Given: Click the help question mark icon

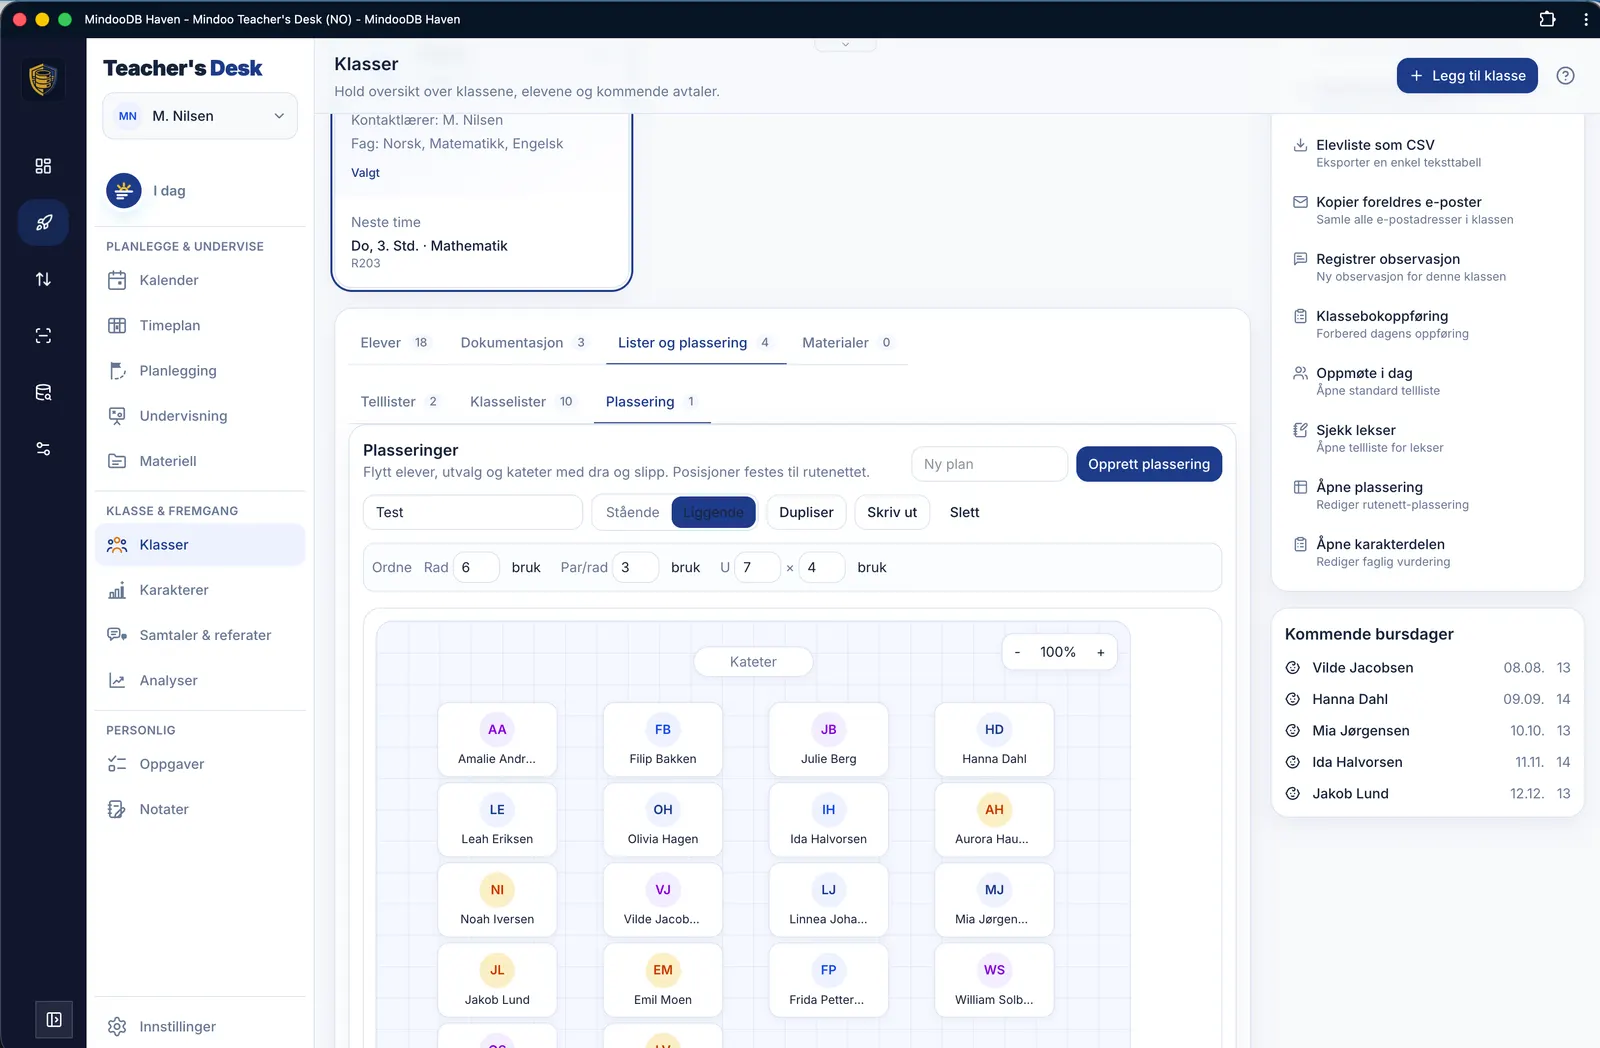Looking at the screenshot, I should 1565,76.
